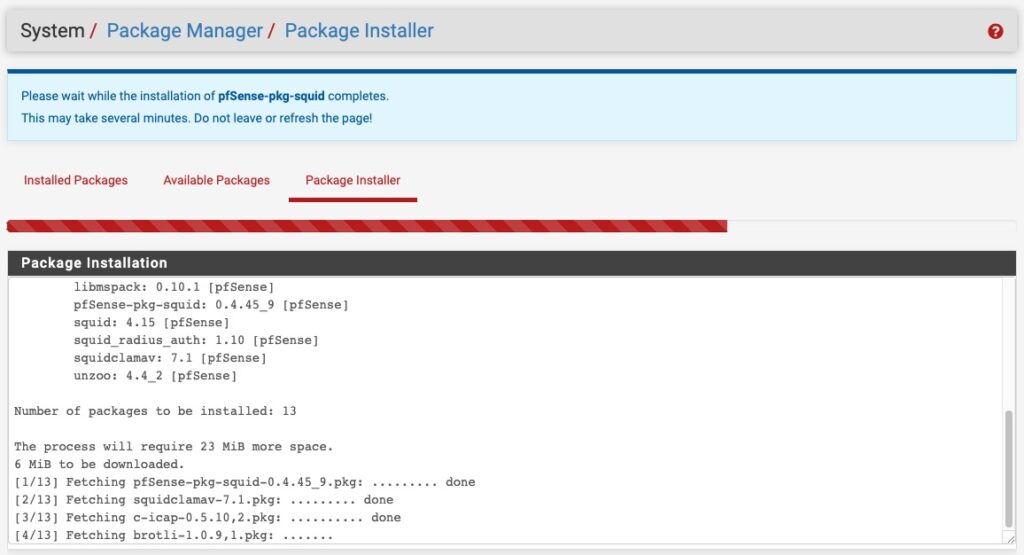Click the '[1/13] Fetching pfSense-pkg-squid' log line
Image resolution: width=1024 pixels, height=555 pixels.
tap(245, 482)
